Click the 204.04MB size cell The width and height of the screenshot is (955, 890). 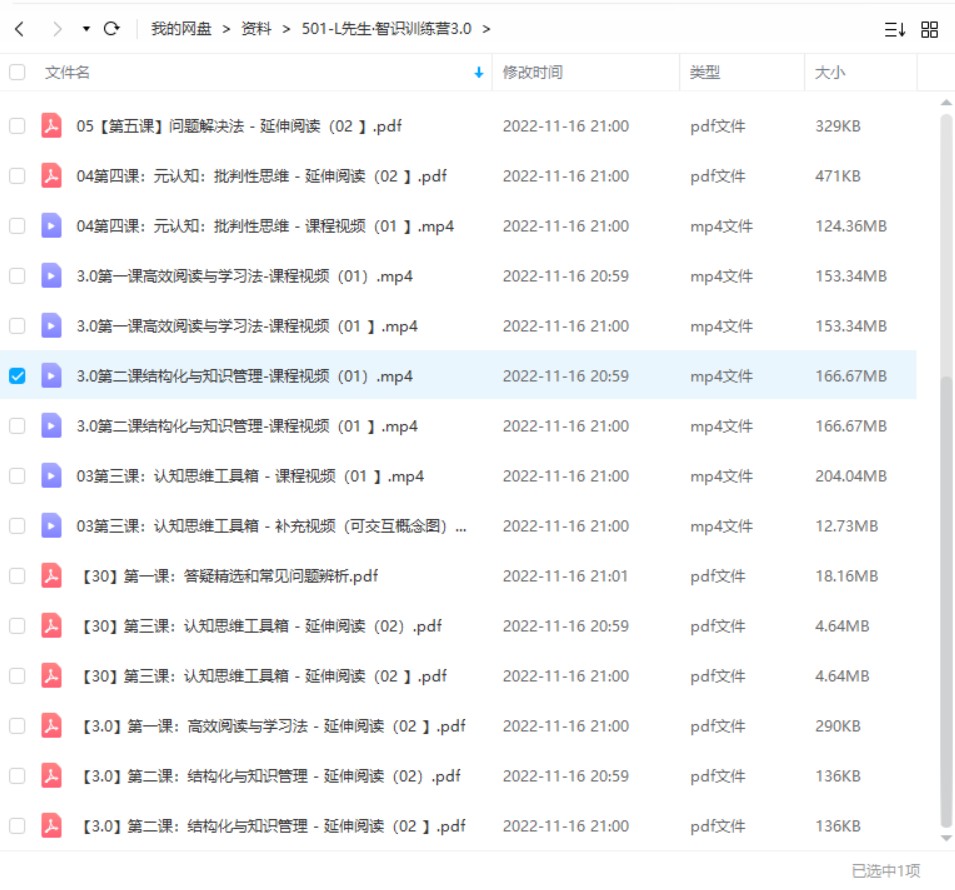click(x=851, y=476)
